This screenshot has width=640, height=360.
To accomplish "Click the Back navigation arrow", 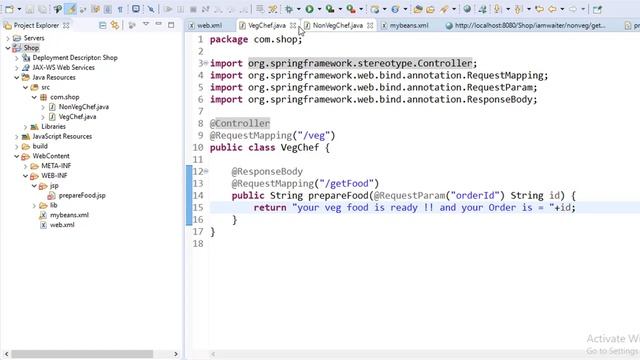I will point(552,9).
